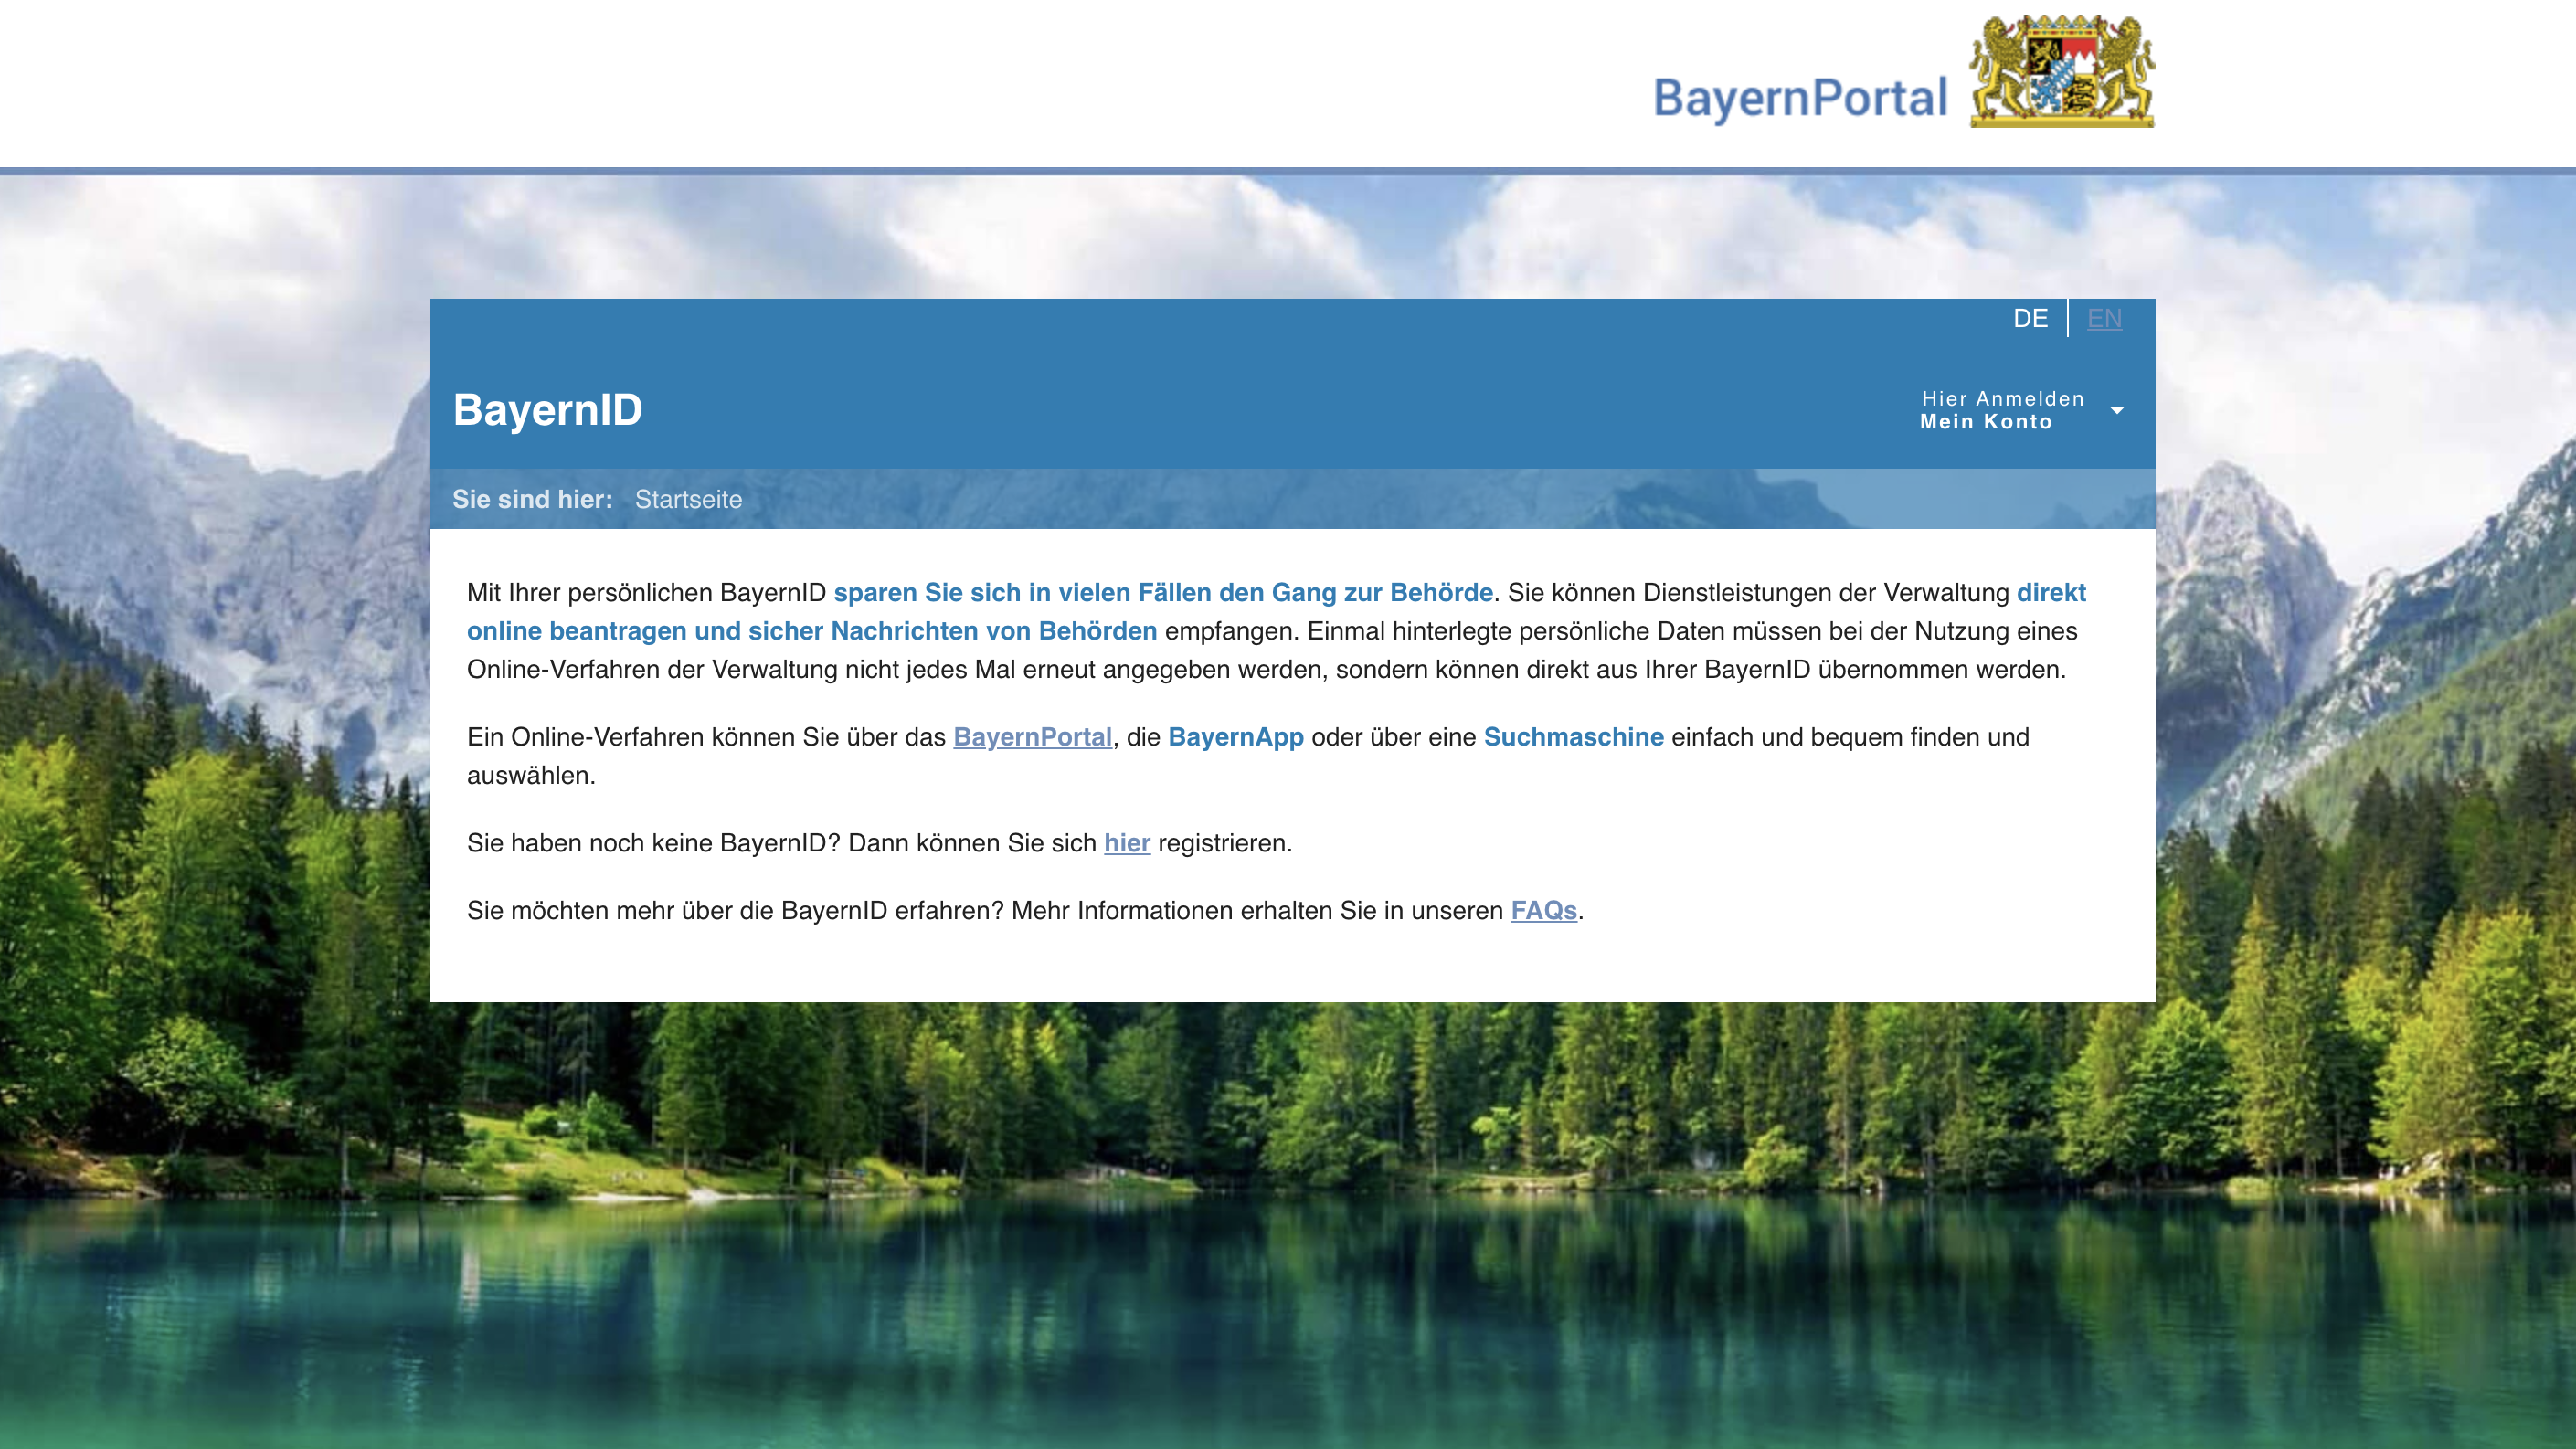Click the hier link to register
The height and width of the screenshot is (1449, 2576).
point(1127,843)
